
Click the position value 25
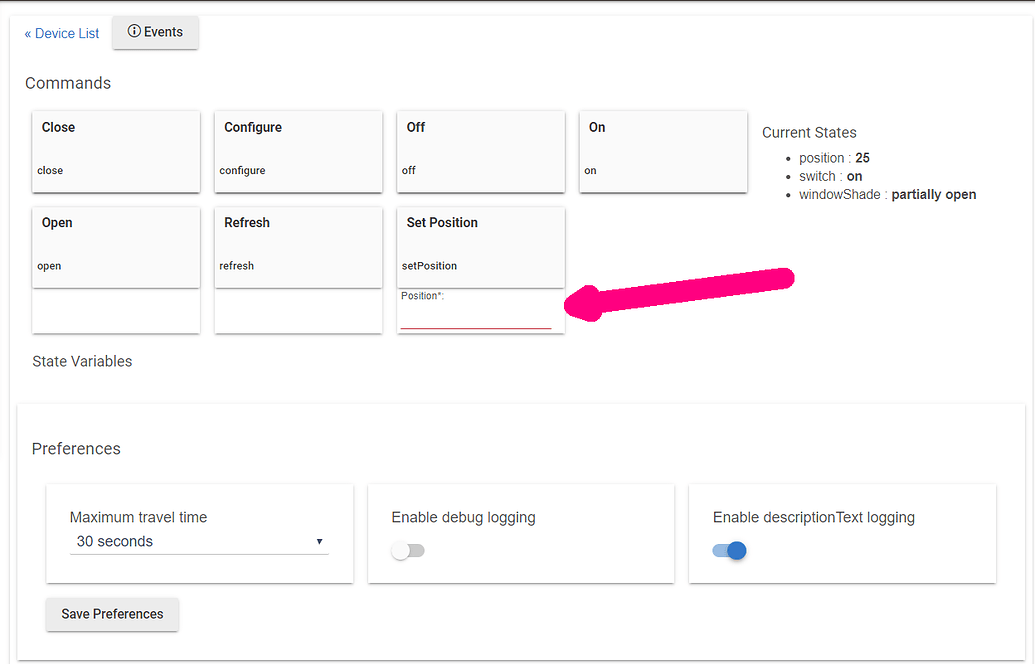[862, 157]
